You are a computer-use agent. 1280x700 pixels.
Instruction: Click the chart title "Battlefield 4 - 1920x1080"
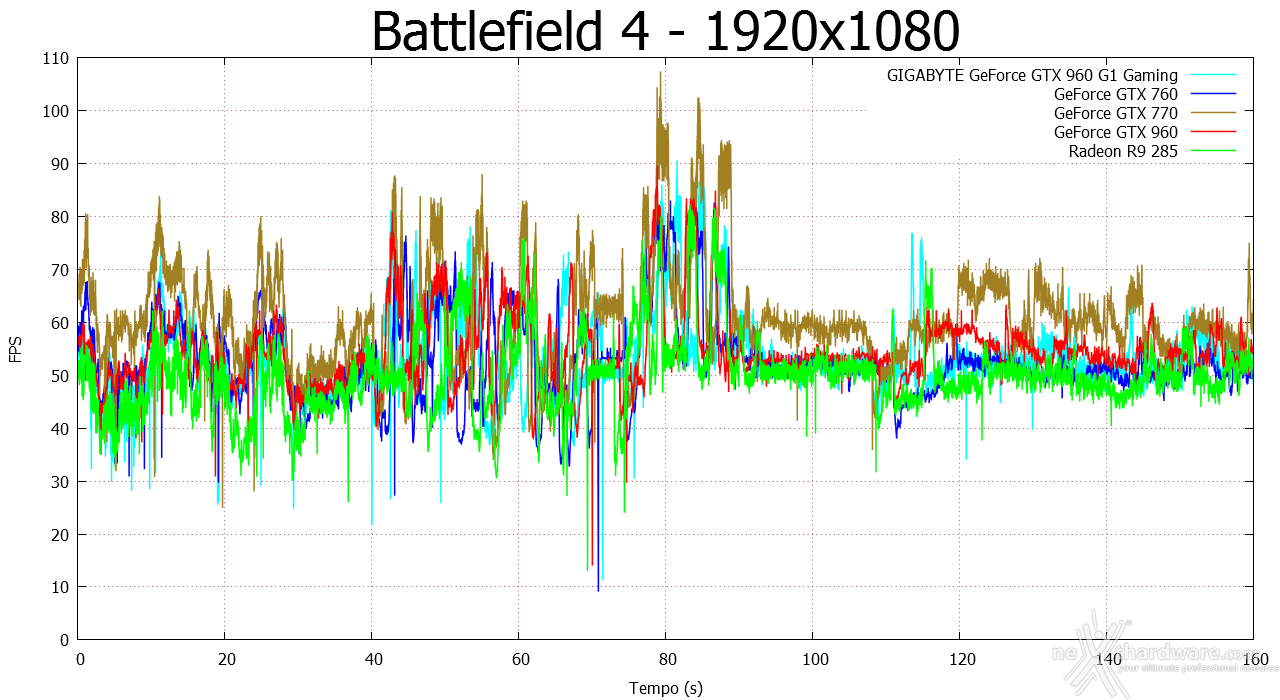pyautogui.click(x=665, y=31)
